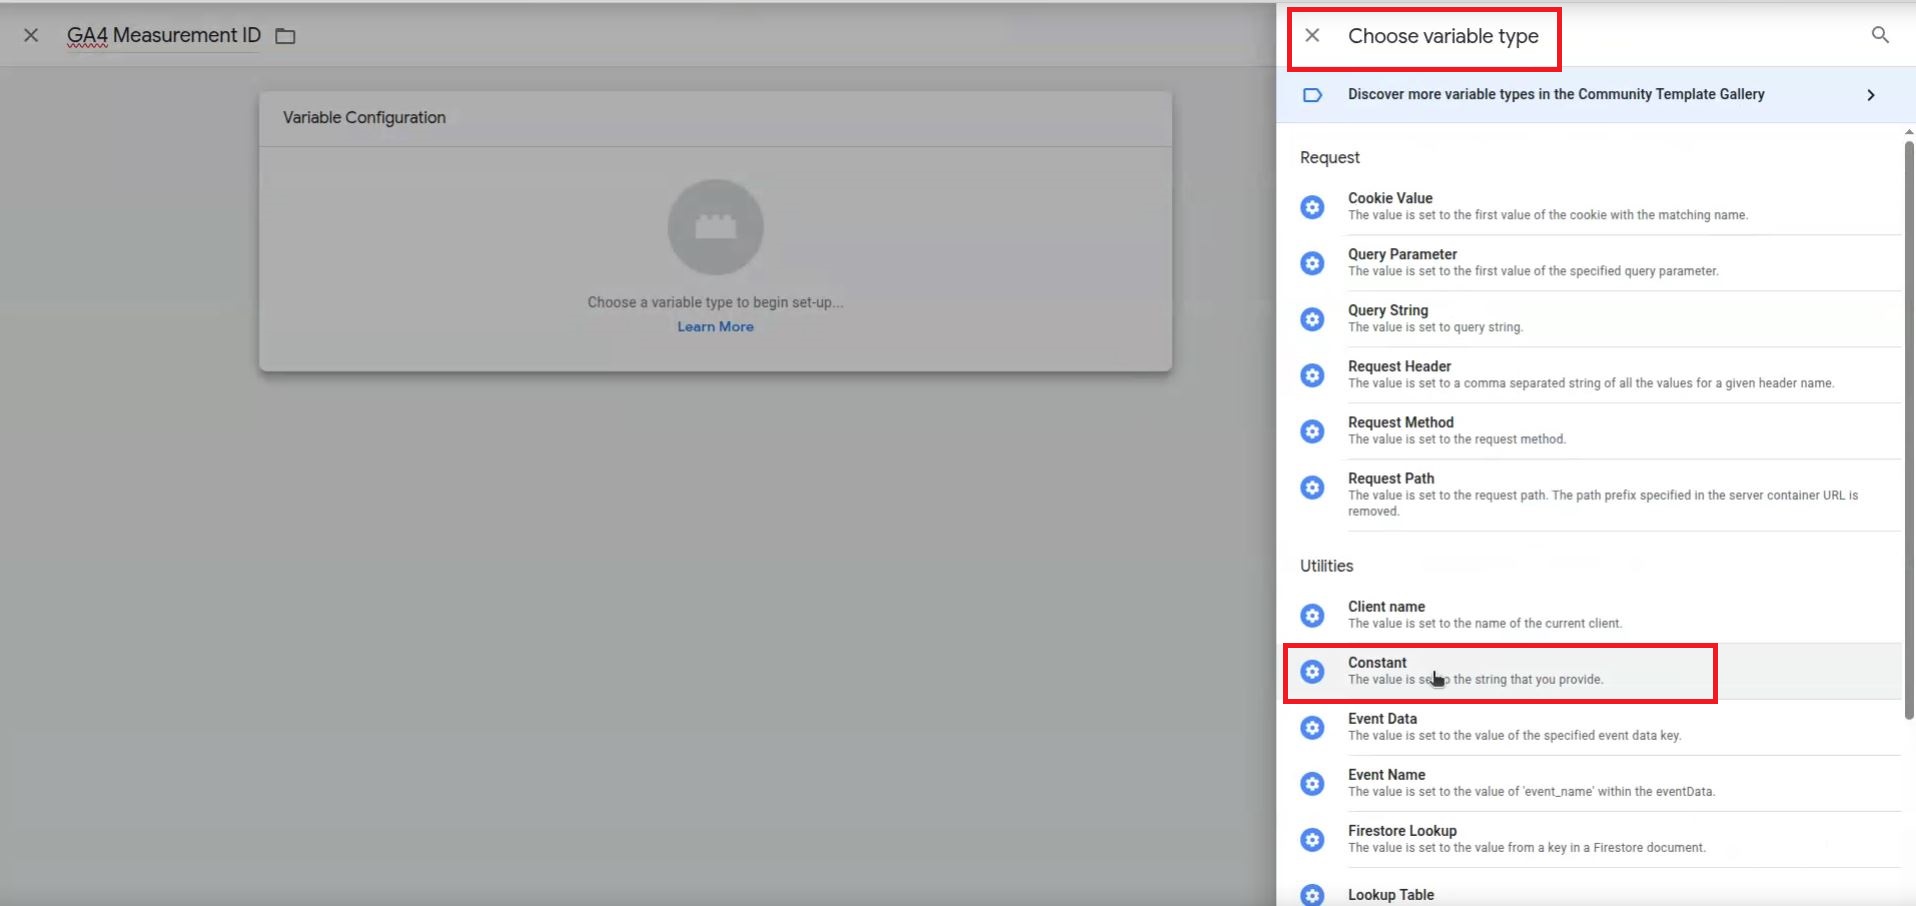Click the Lookup Table variable icon
This screenshot has height=906, width=1916.
[1312, 894]
